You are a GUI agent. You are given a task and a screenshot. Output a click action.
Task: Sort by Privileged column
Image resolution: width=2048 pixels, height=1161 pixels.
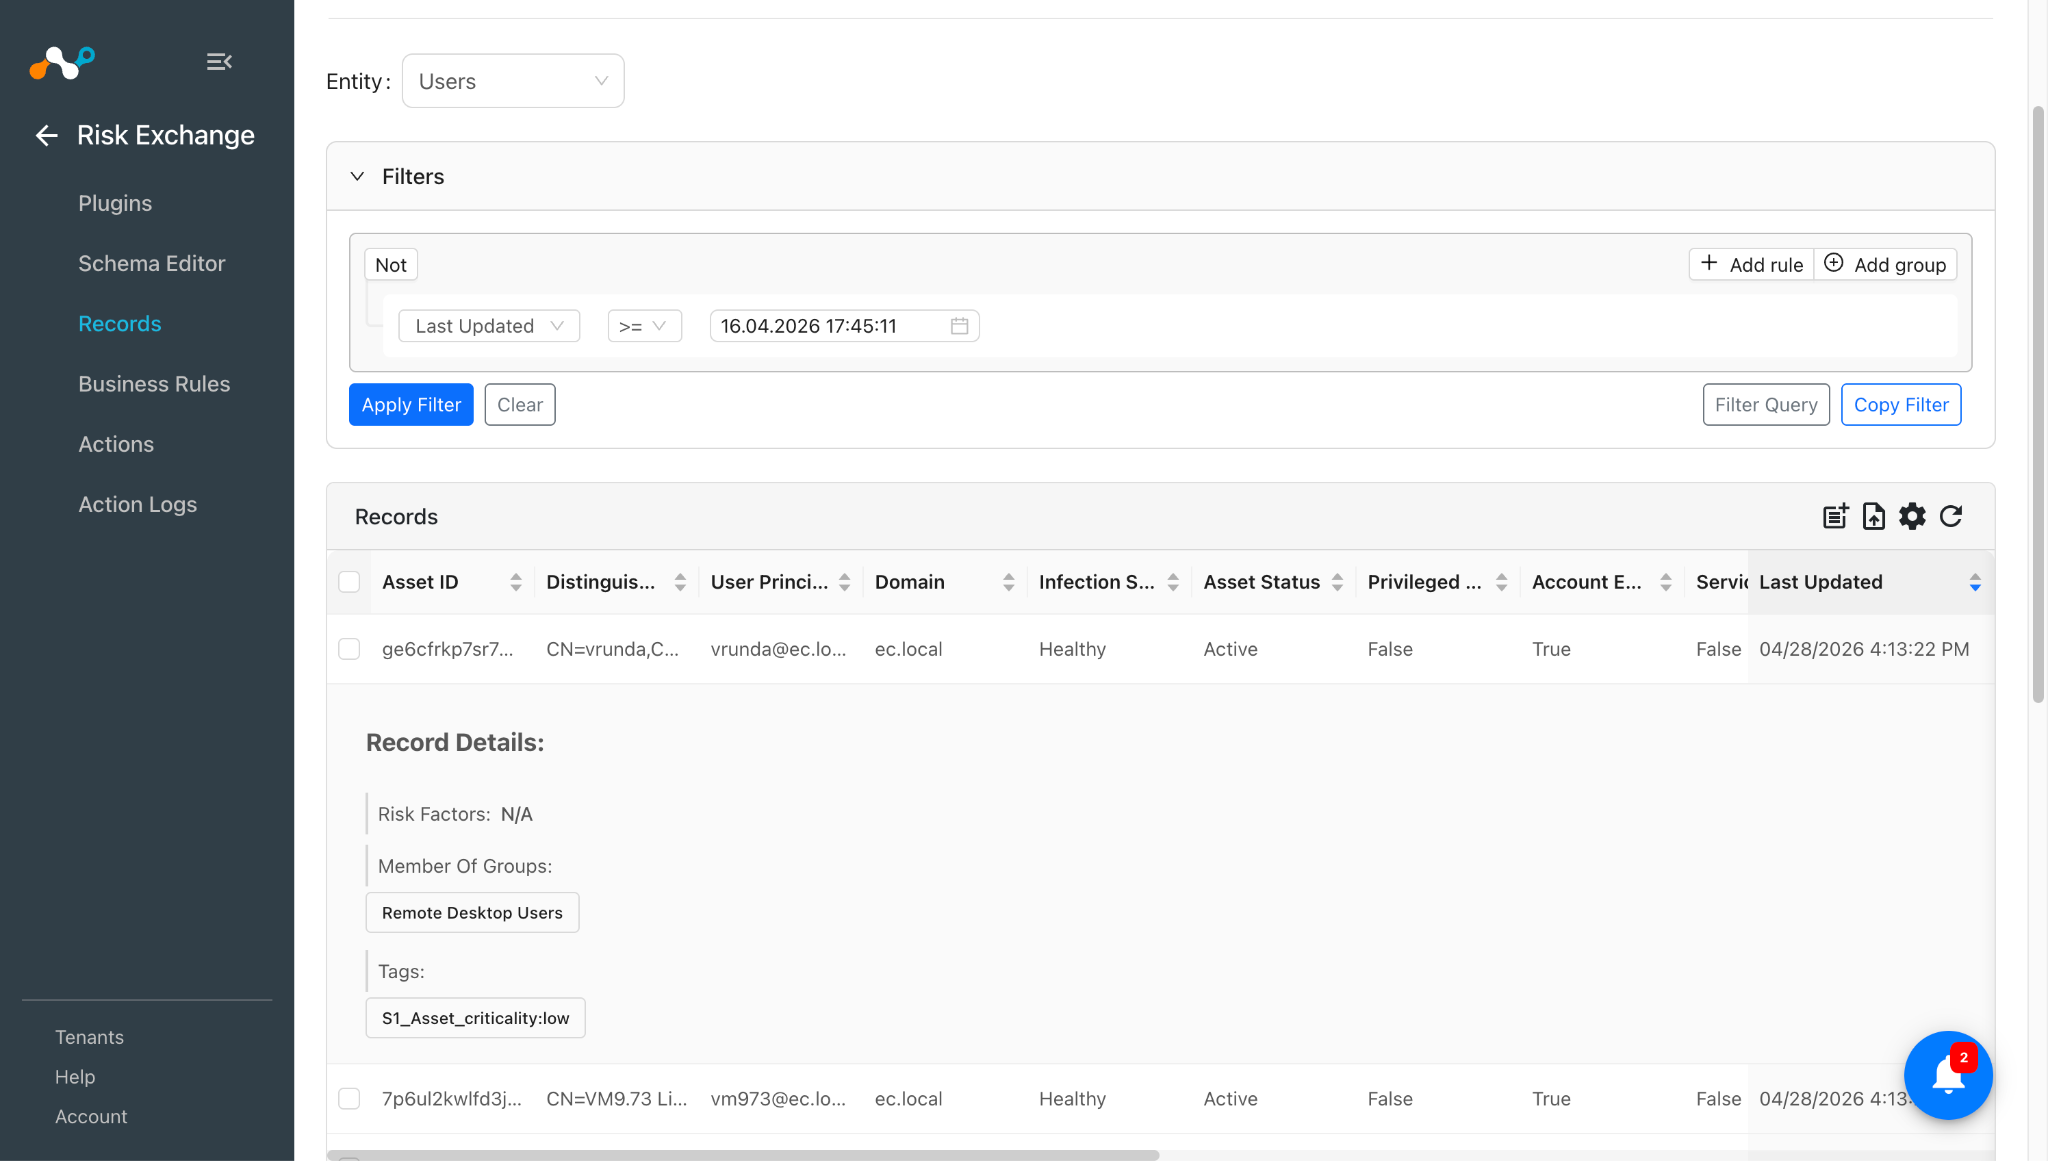[x=1501, y=582]
